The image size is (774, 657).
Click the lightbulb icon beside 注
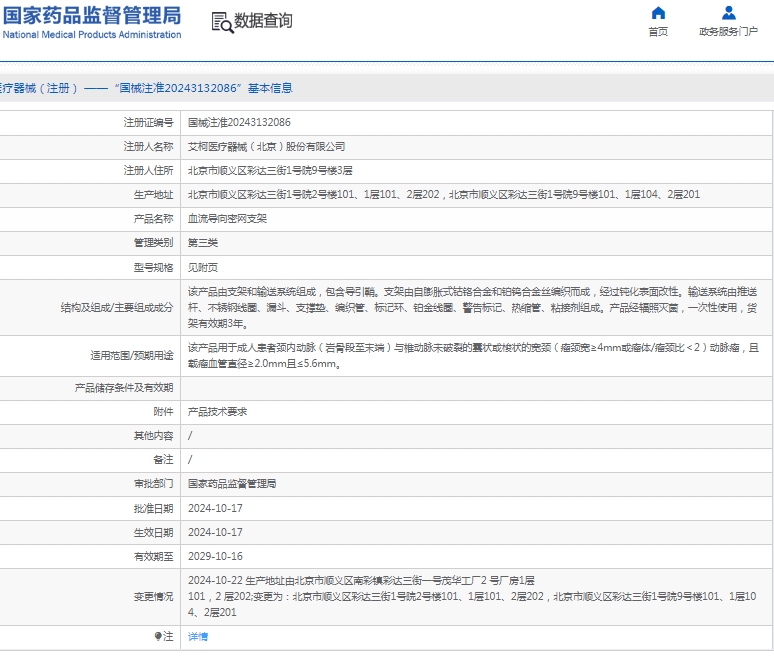(158, 636)
